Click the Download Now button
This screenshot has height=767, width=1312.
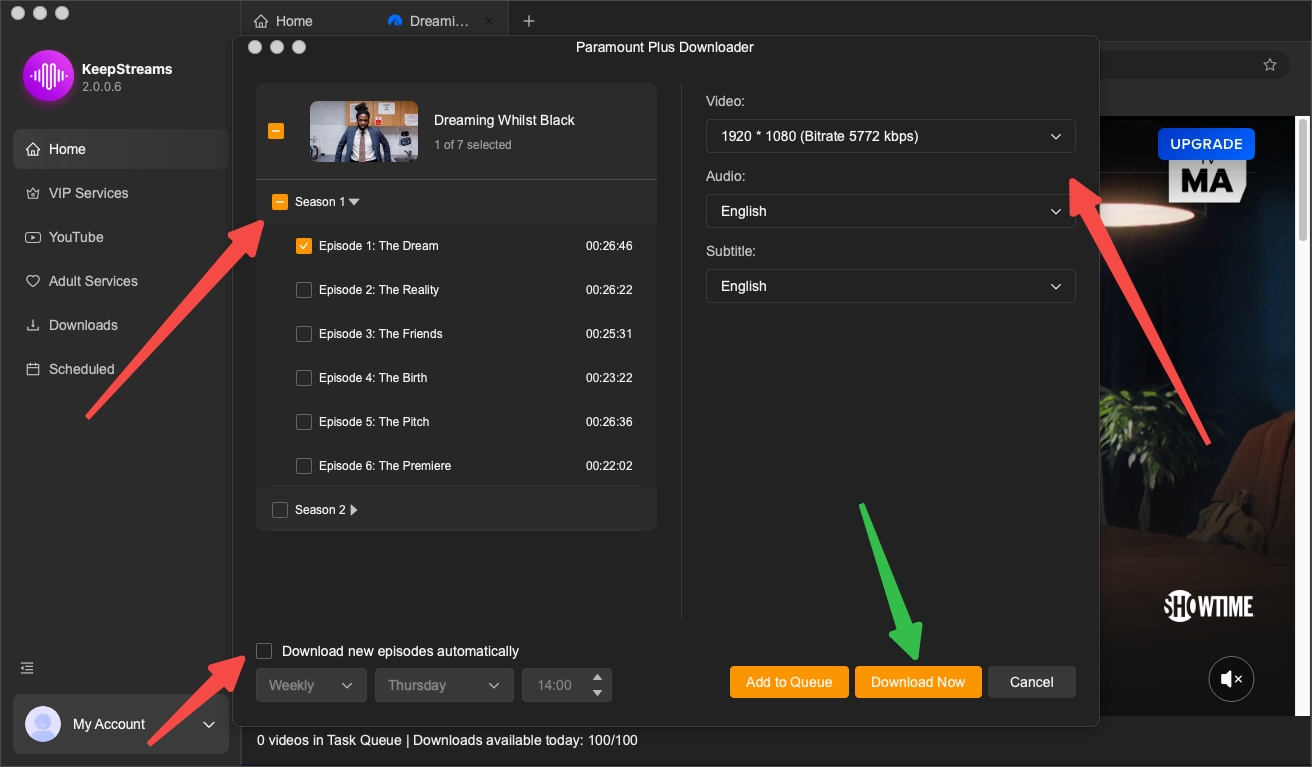(917, 682)
